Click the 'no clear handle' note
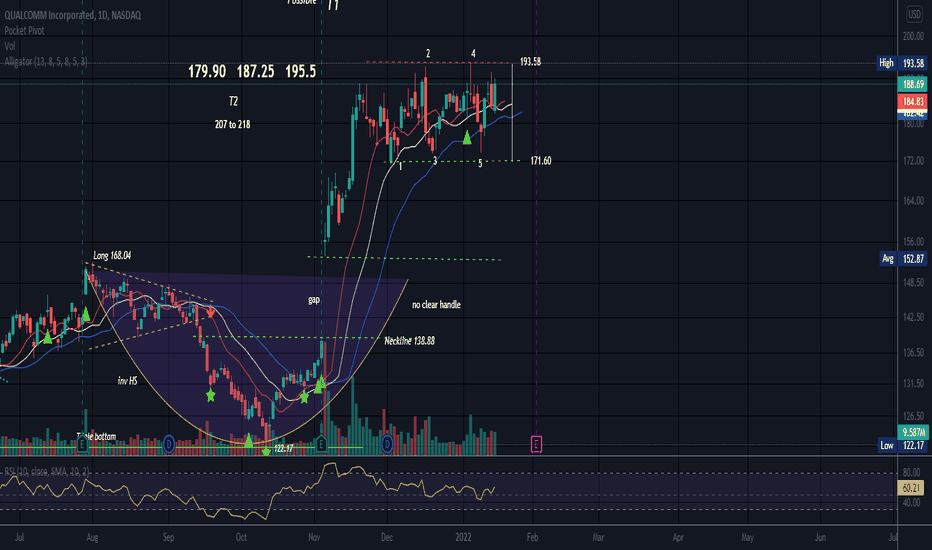 pos(436,304)
